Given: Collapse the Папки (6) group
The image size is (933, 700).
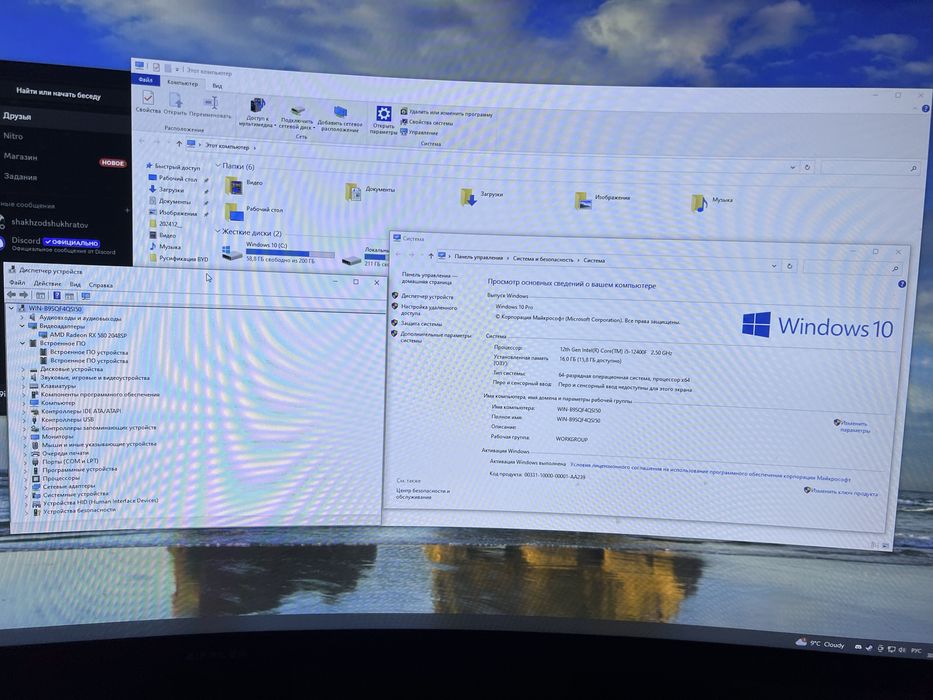Looking at the screenshot, I should click(x=218, y=165).
